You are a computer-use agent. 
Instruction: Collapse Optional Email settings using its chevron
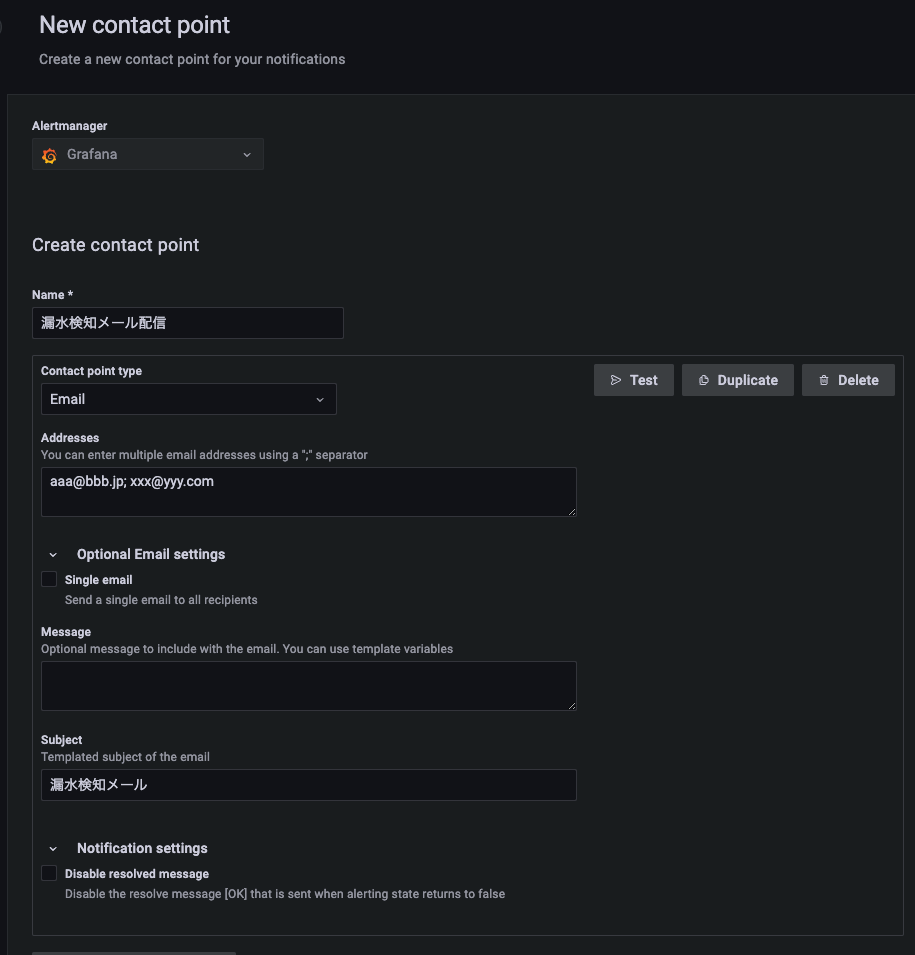pos(53,555)
